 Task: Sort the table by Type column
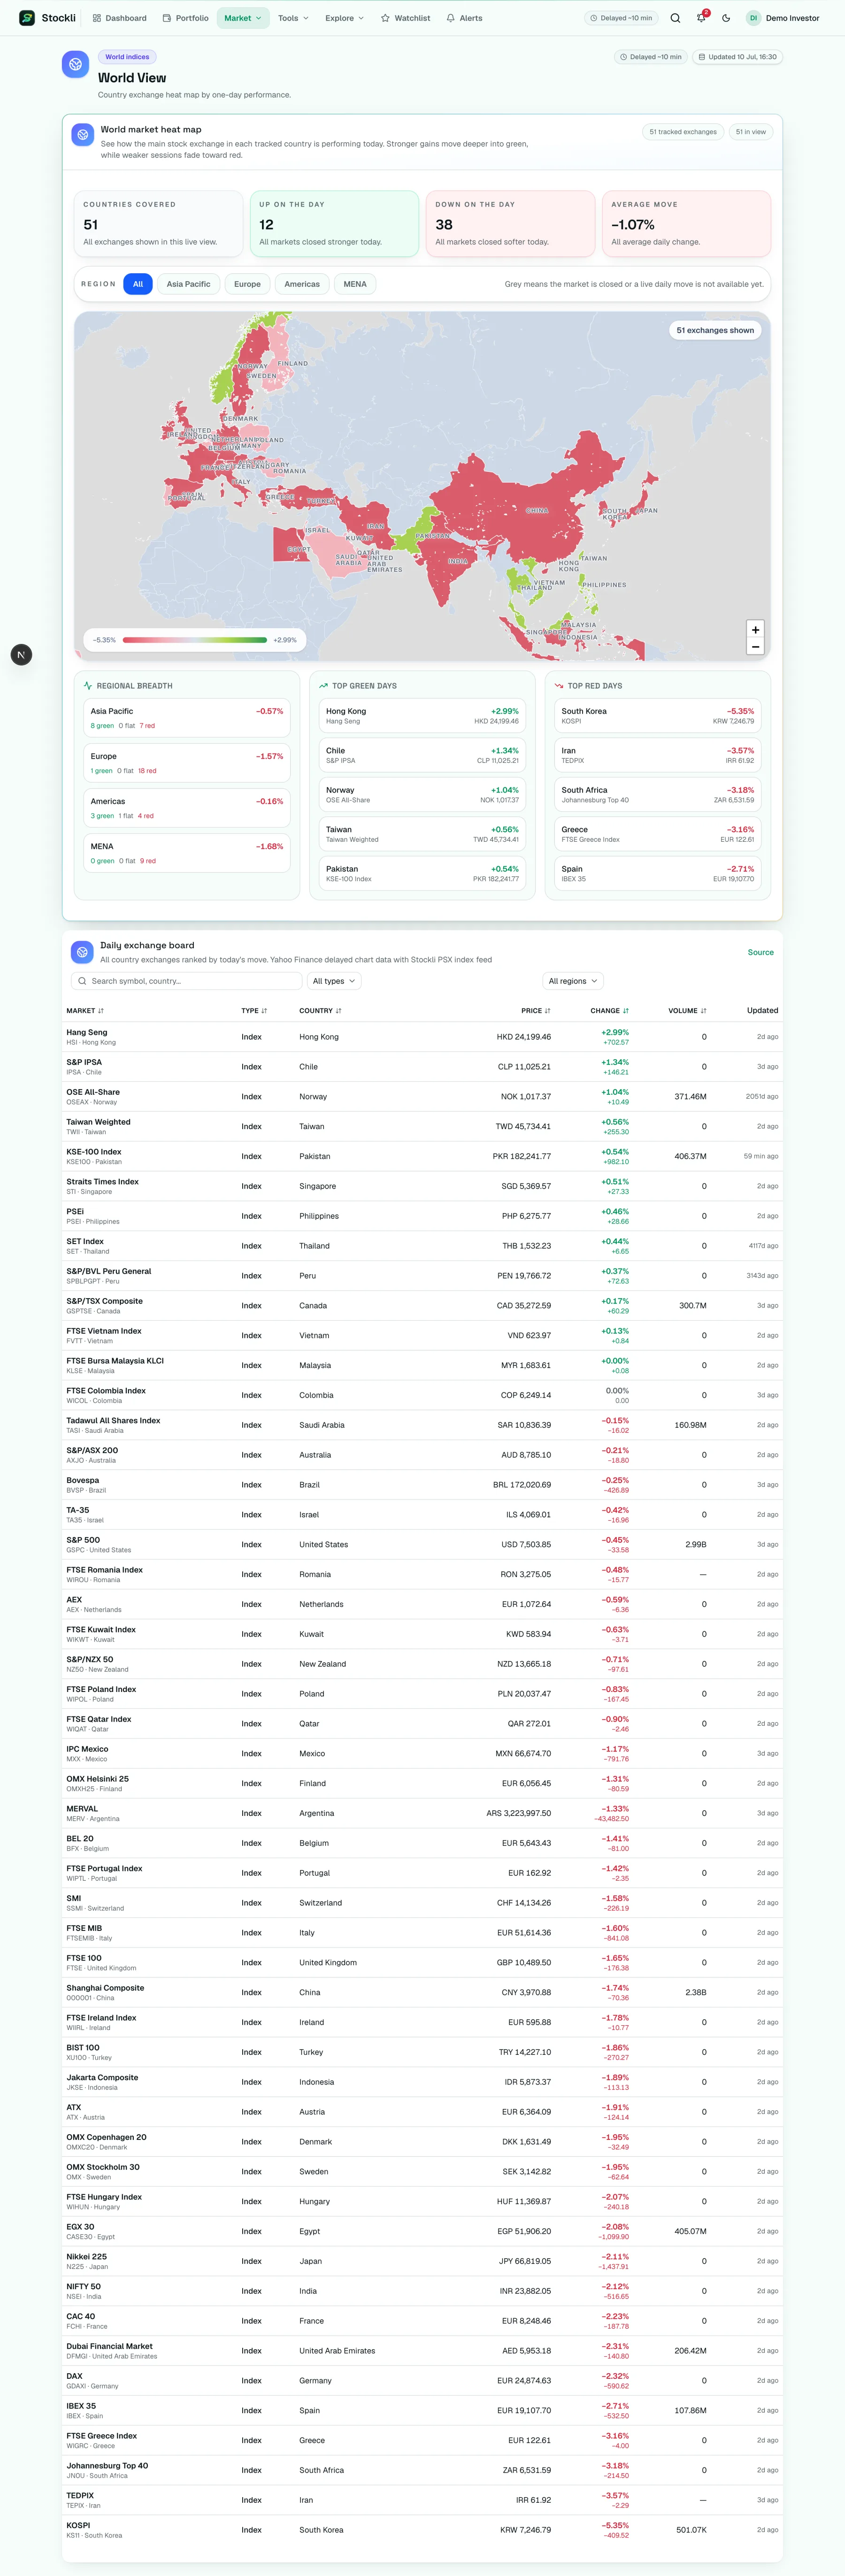pyautogui.click(x=254, y=1011)
